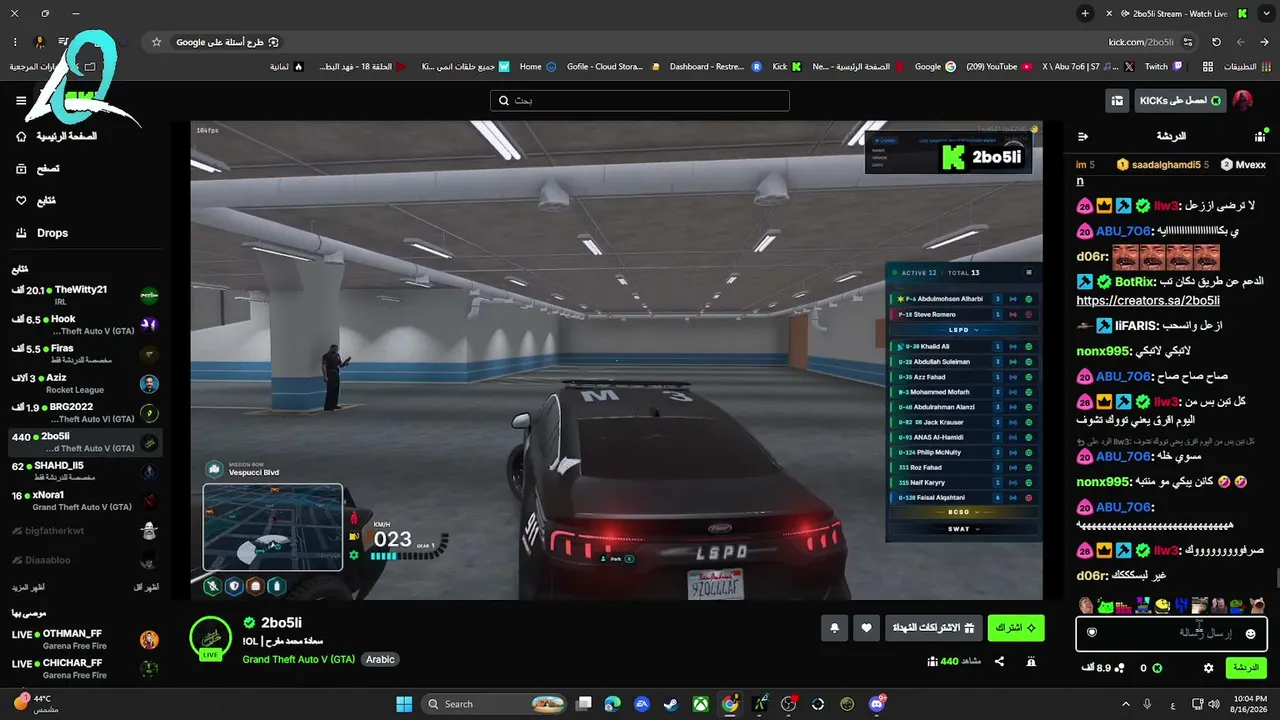Click the green subscribe button

[x=1016, y=628]
